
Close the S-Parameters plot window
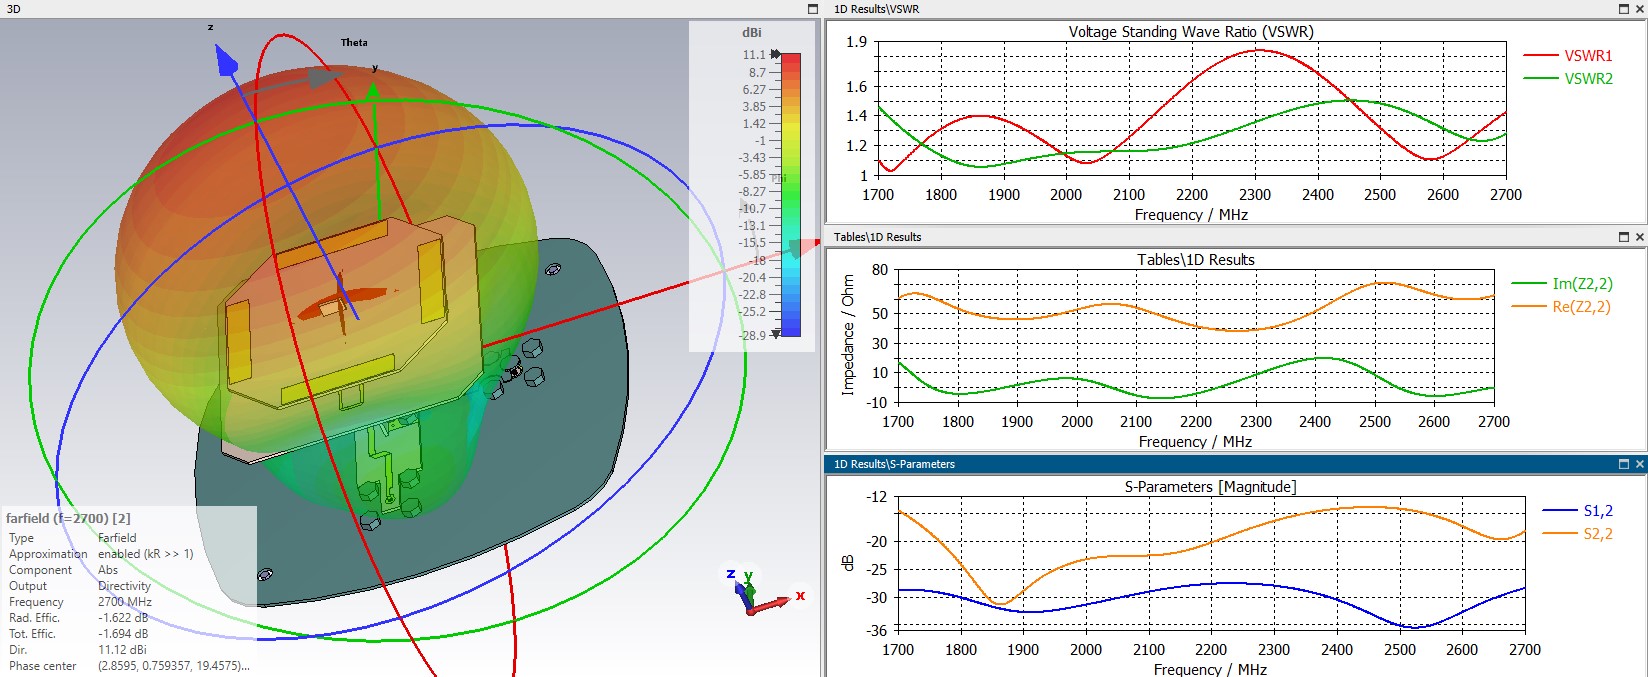tap(1639, 464)
